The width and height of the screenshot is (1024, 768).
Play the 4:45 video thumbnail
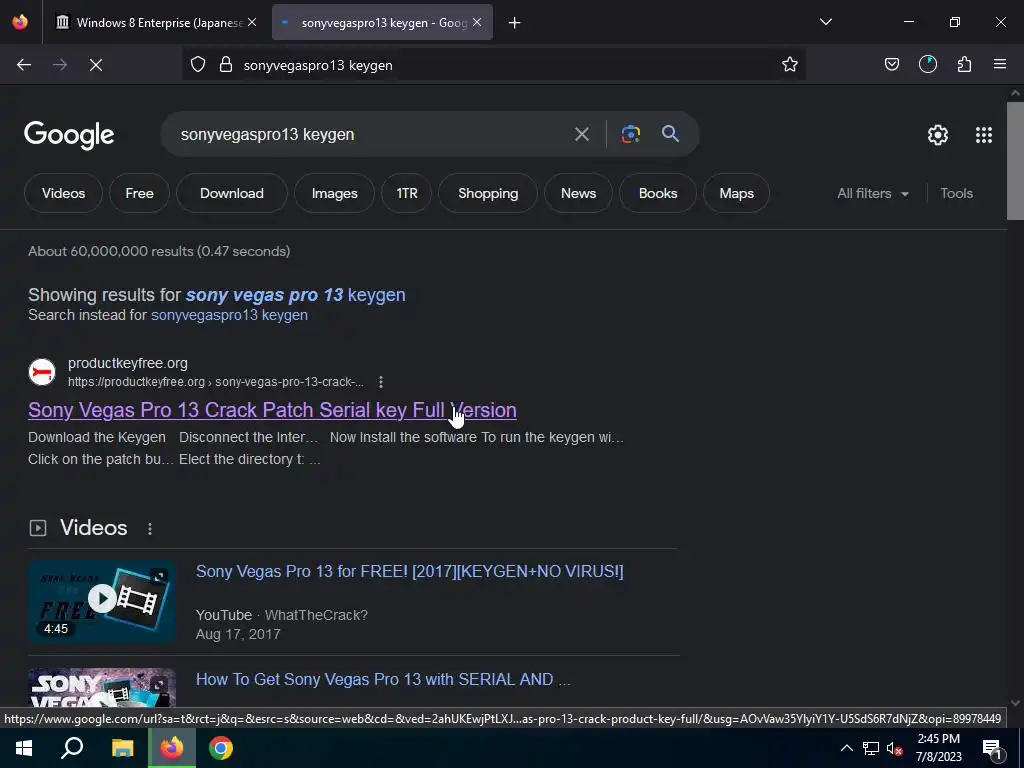pos(102,601)
